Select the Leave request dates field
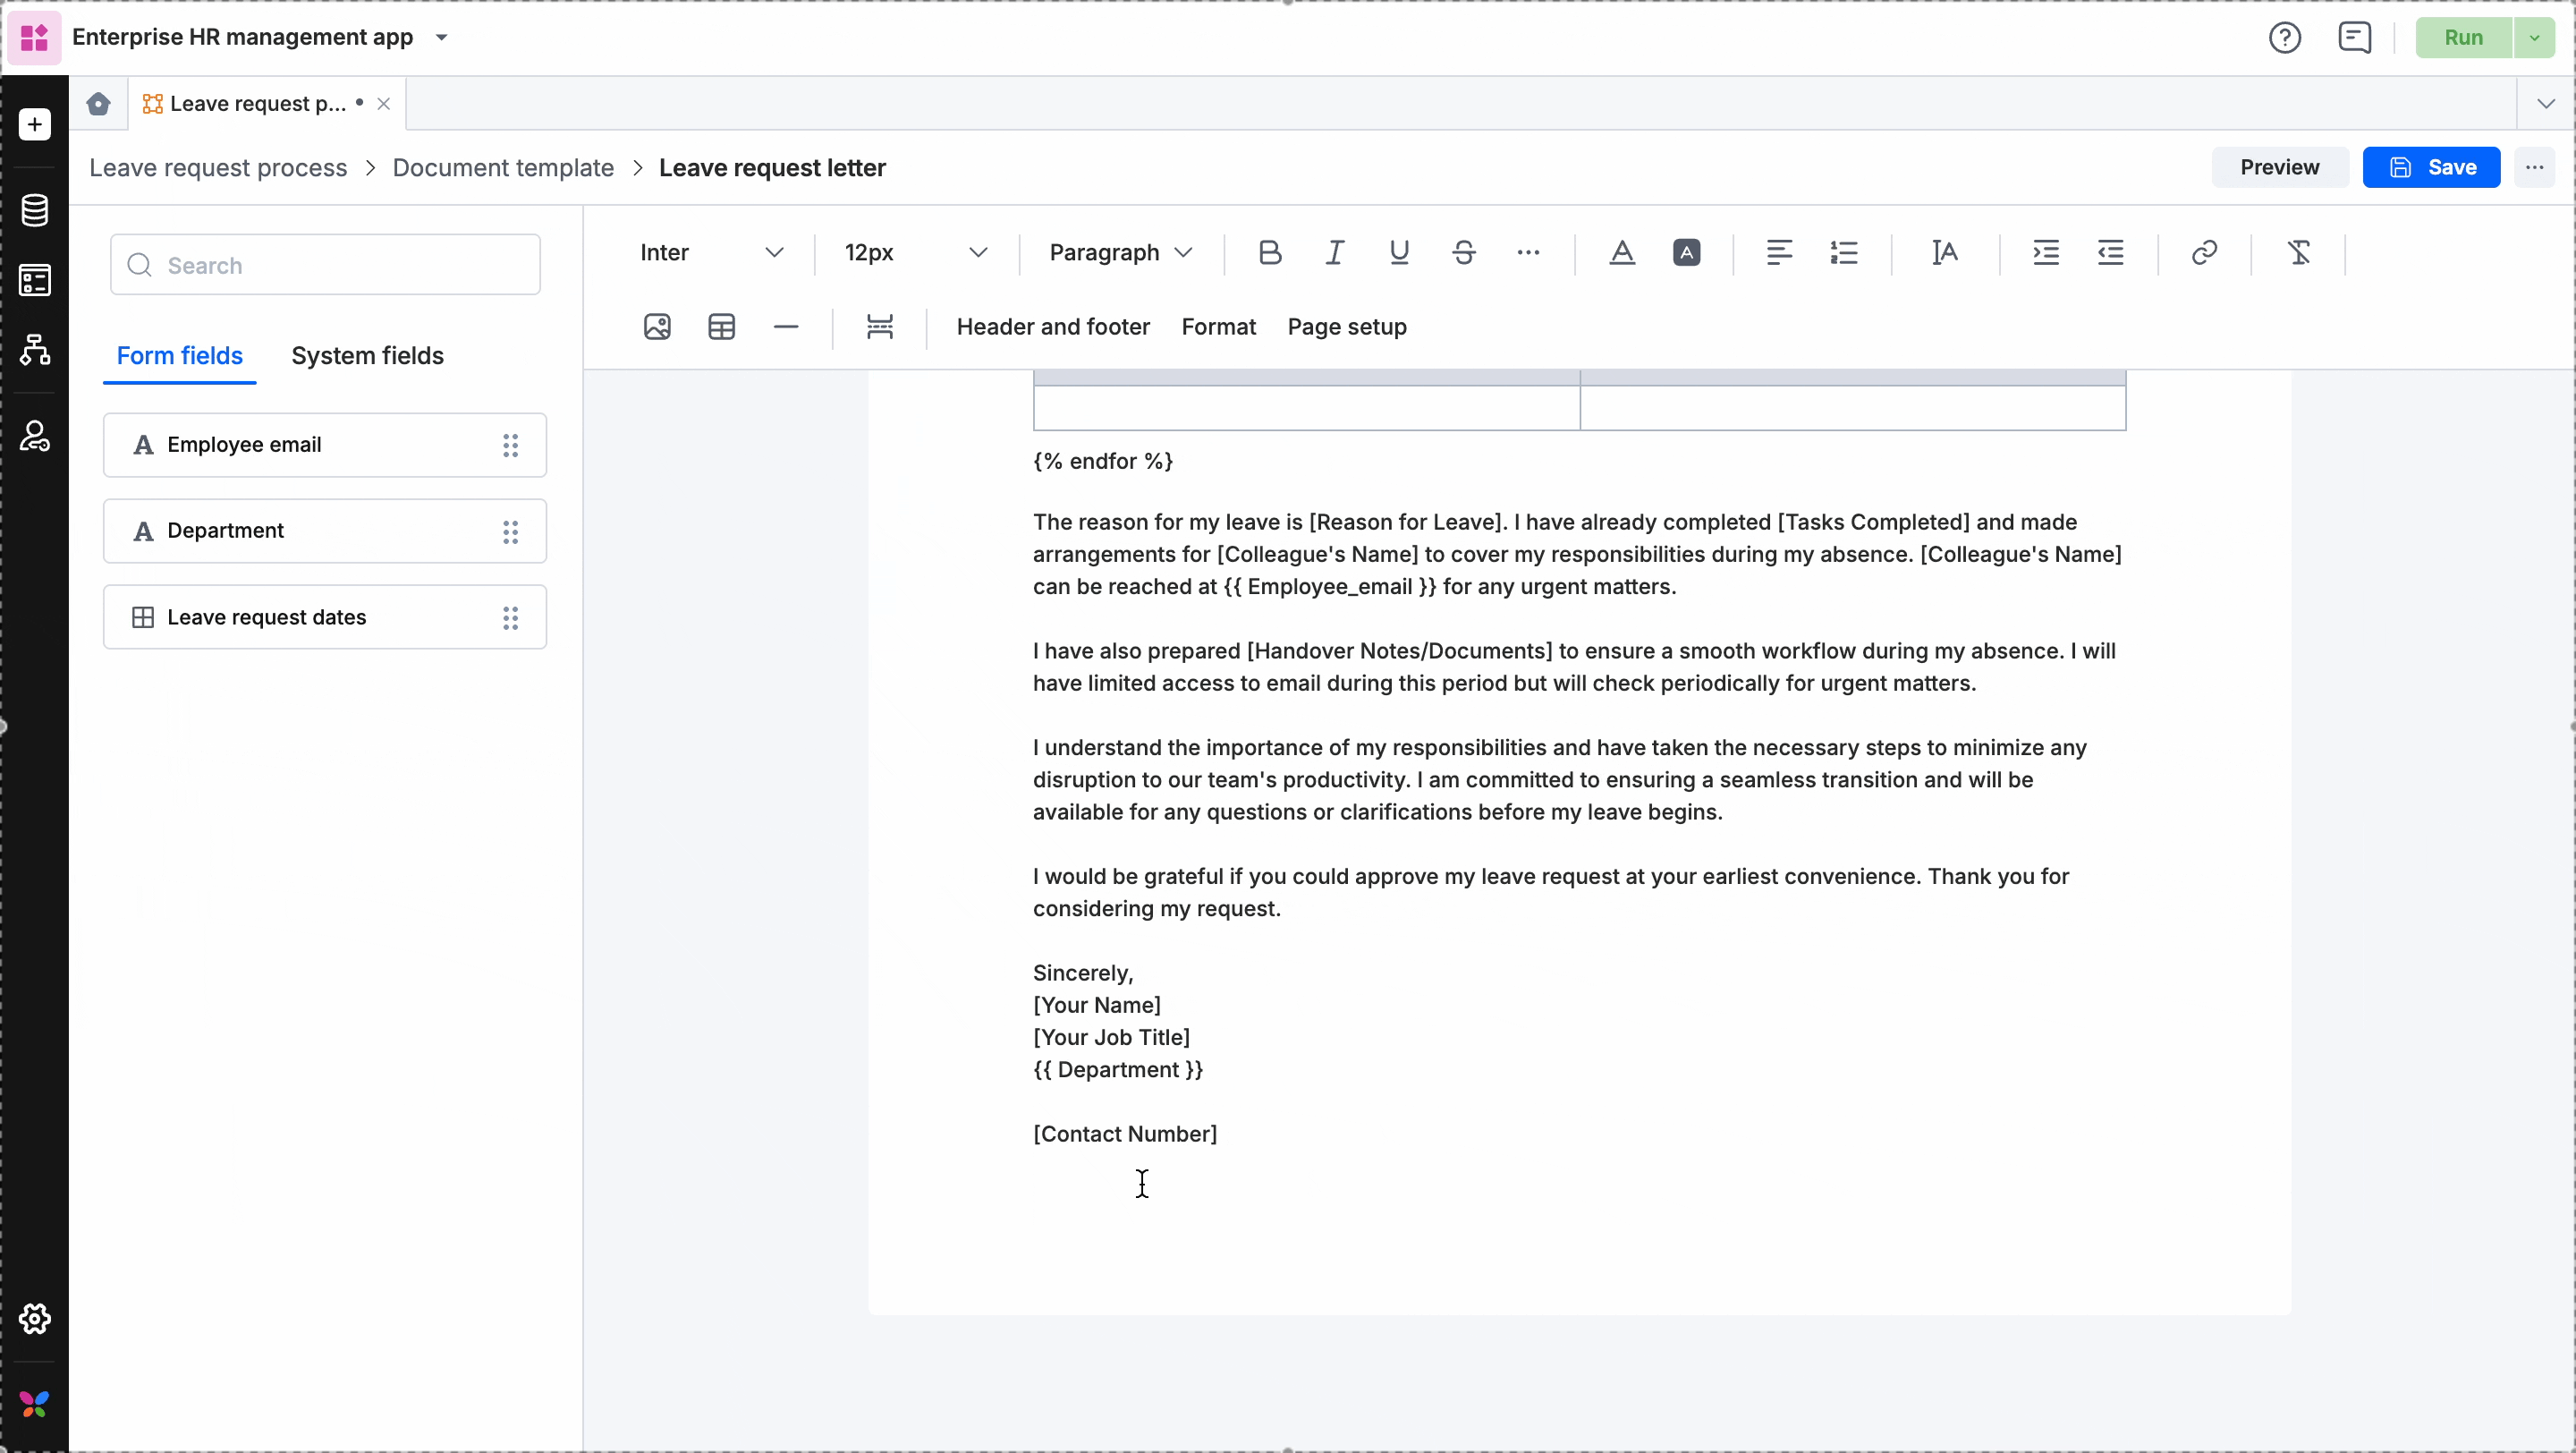Screen dimensions: 2576x1453 pyautogui.click(x=325, y=618)
